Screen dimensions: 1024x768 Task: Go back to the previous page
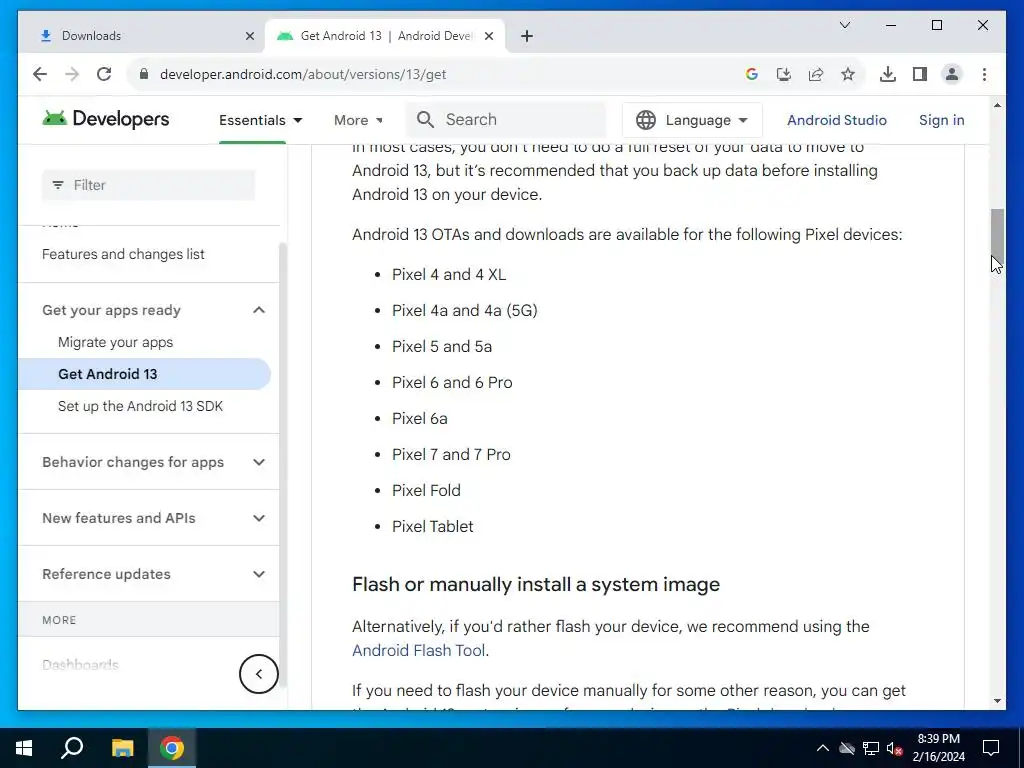pyautogui.click(x=40, y=74)
